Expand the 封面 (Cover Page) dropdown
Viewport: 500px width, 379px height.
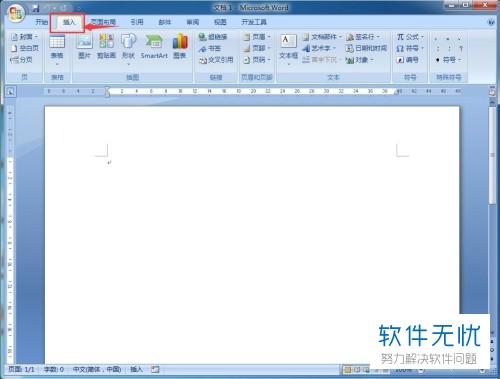pyautogui.click(x=25, y=37)
